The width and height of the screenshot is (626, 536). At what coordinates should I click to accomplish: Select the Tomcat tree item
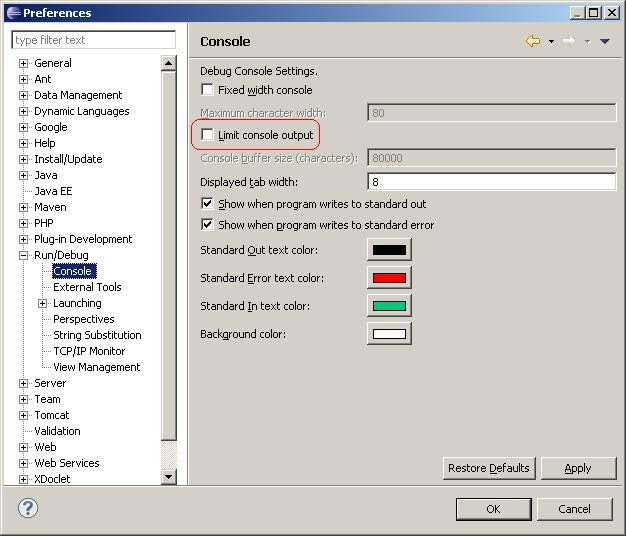[x=52, y=415]
